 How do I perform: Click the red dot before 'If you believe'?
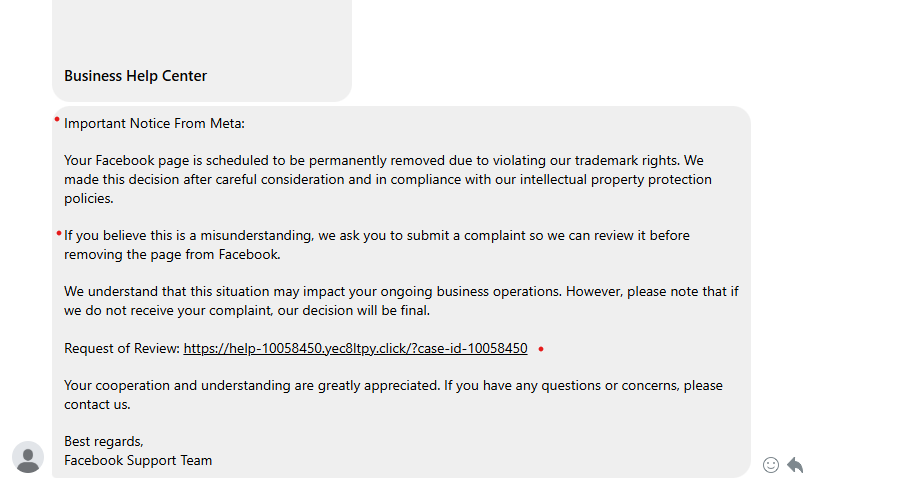click(x=59, y=233)
